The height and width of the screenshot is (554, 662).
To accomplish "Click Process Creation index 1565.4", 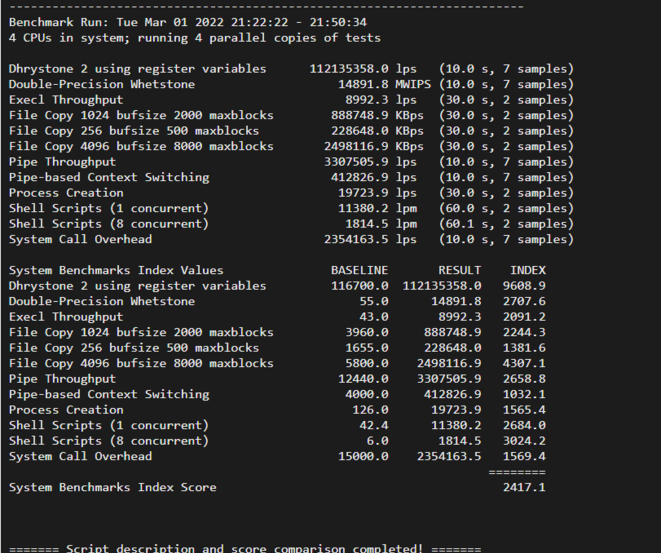I will coord(524,410).
